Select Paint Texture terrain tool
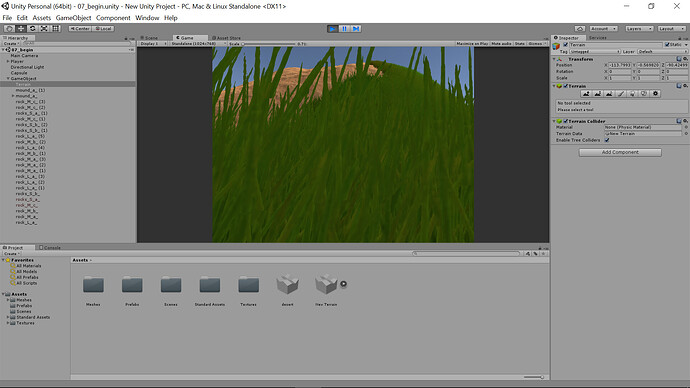This screenshot has height=388, width=690. tap(621, 94)
